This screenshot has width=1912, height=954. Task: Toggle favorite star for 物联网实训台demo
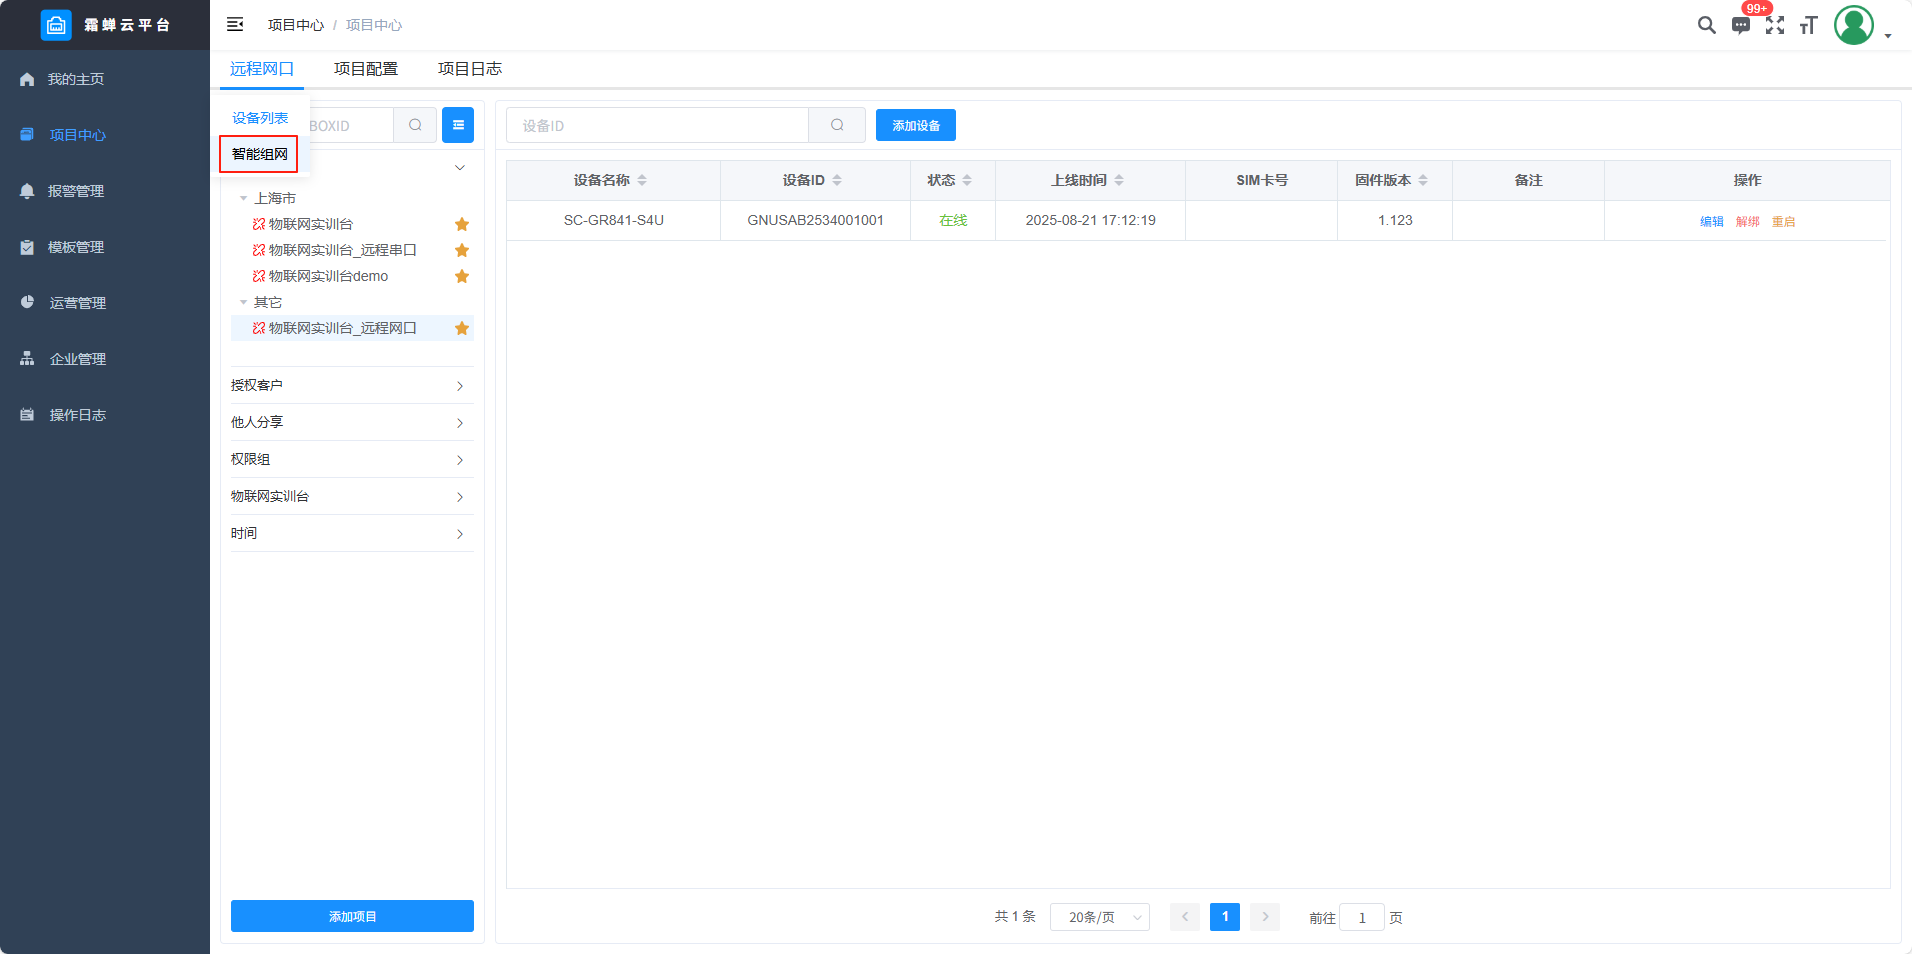point(462,276)
